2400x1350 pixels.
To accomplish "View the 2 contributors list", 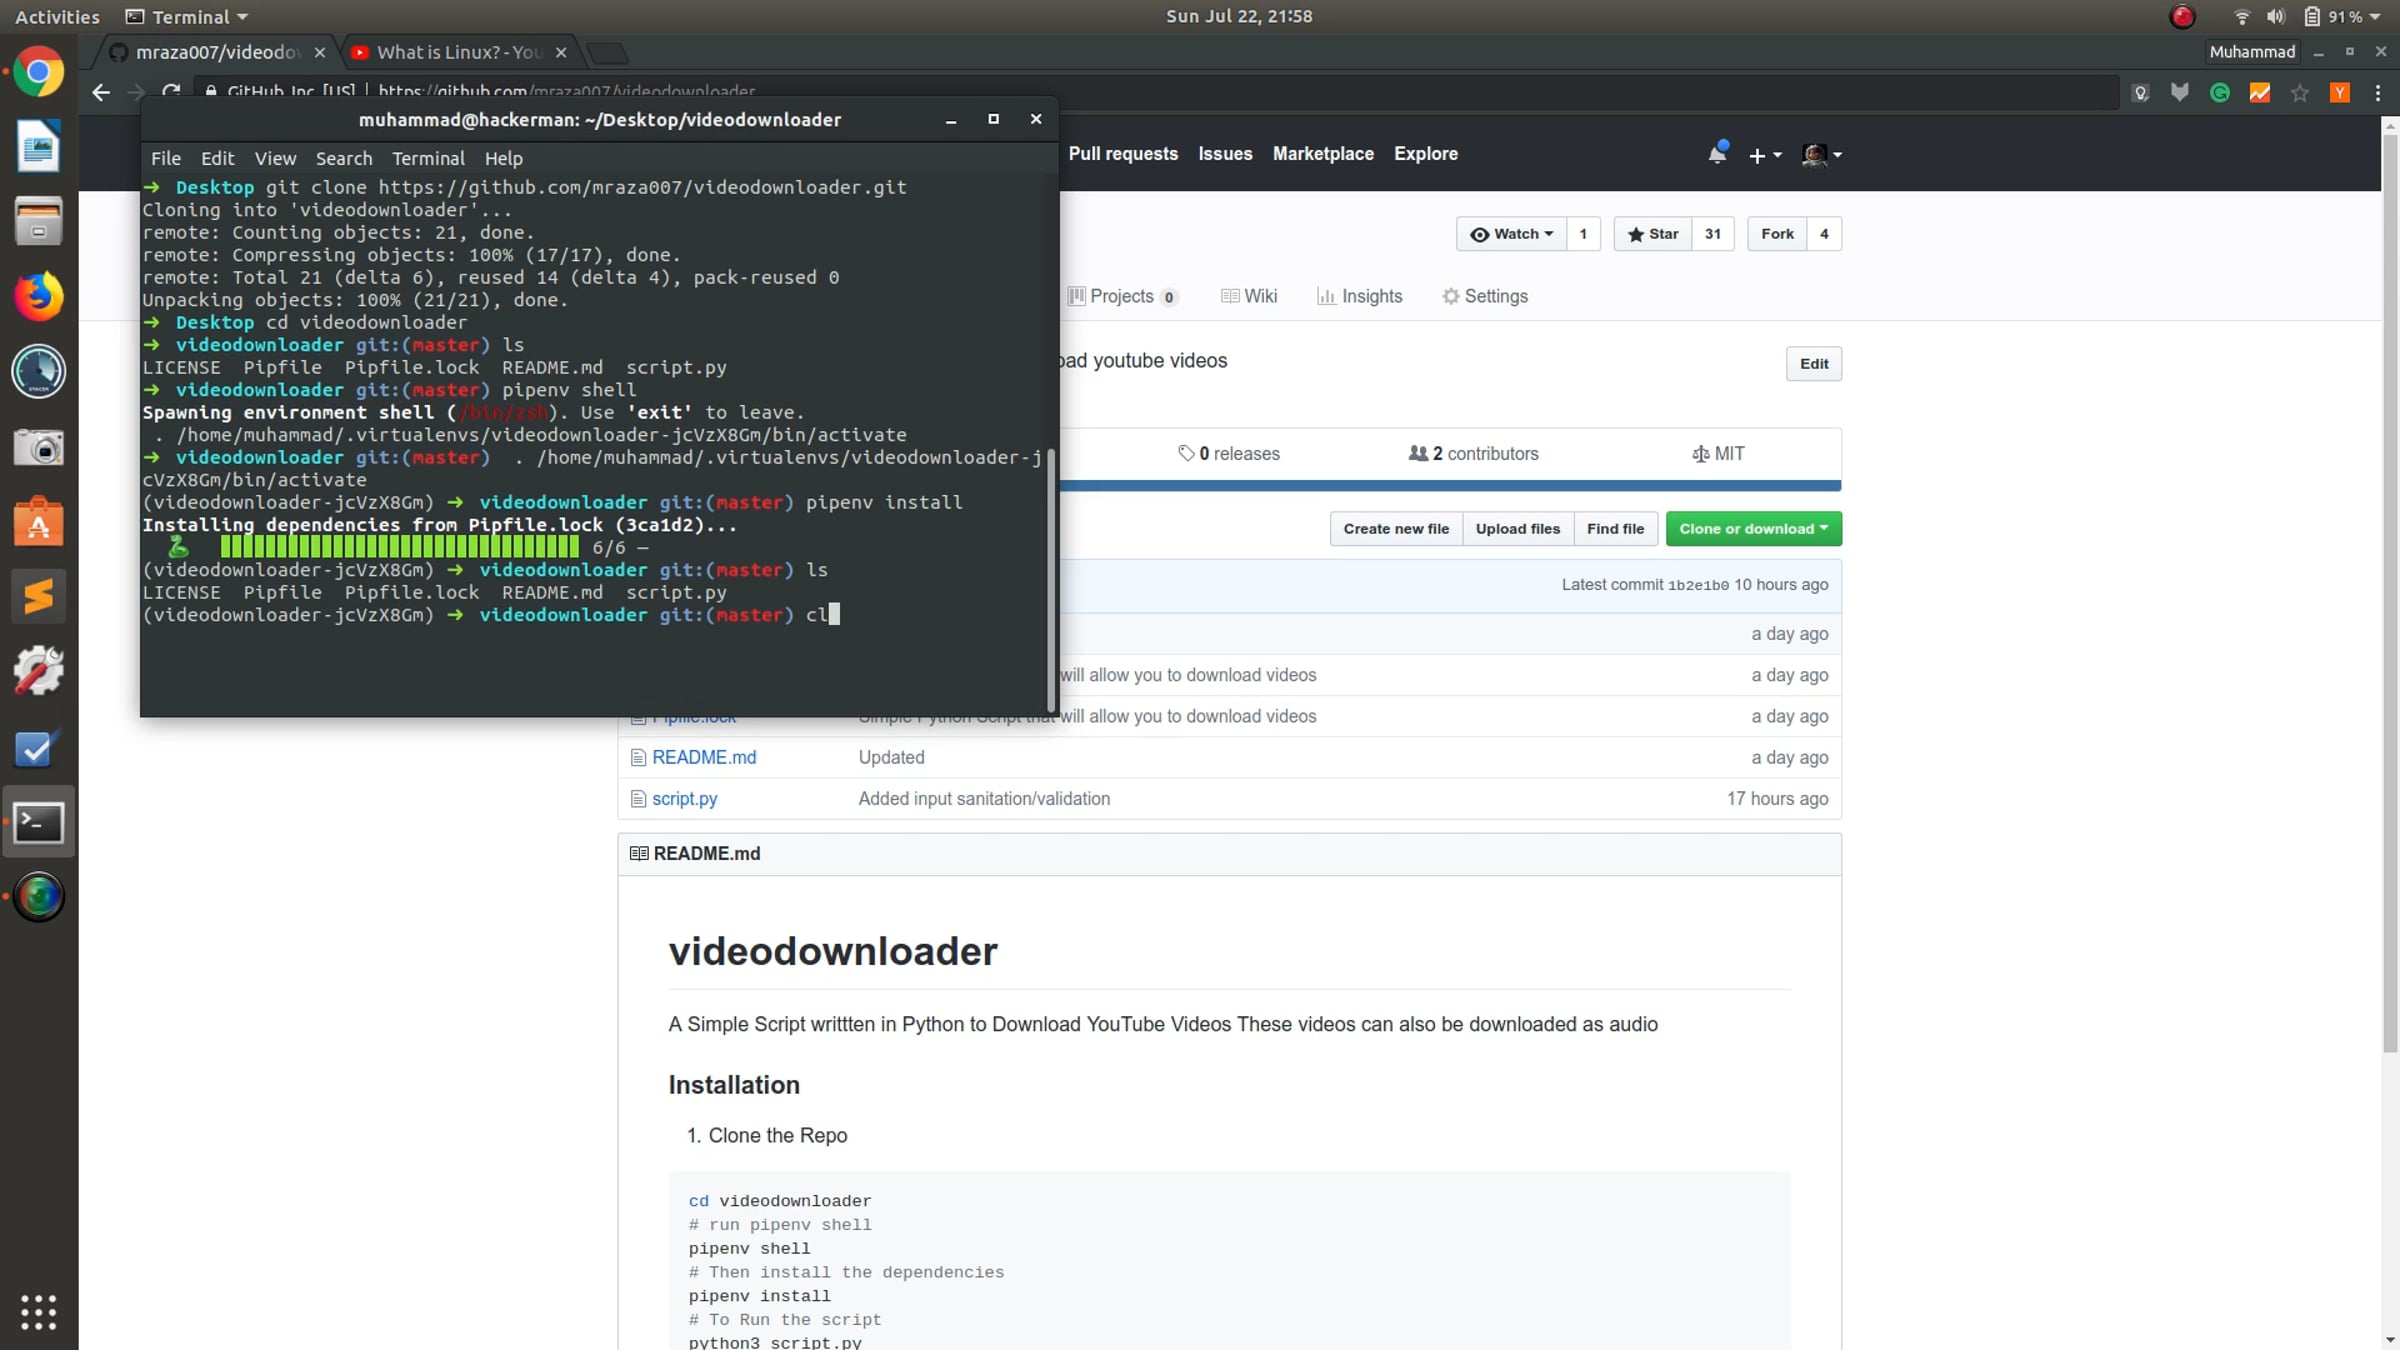I will point(1474,454).
